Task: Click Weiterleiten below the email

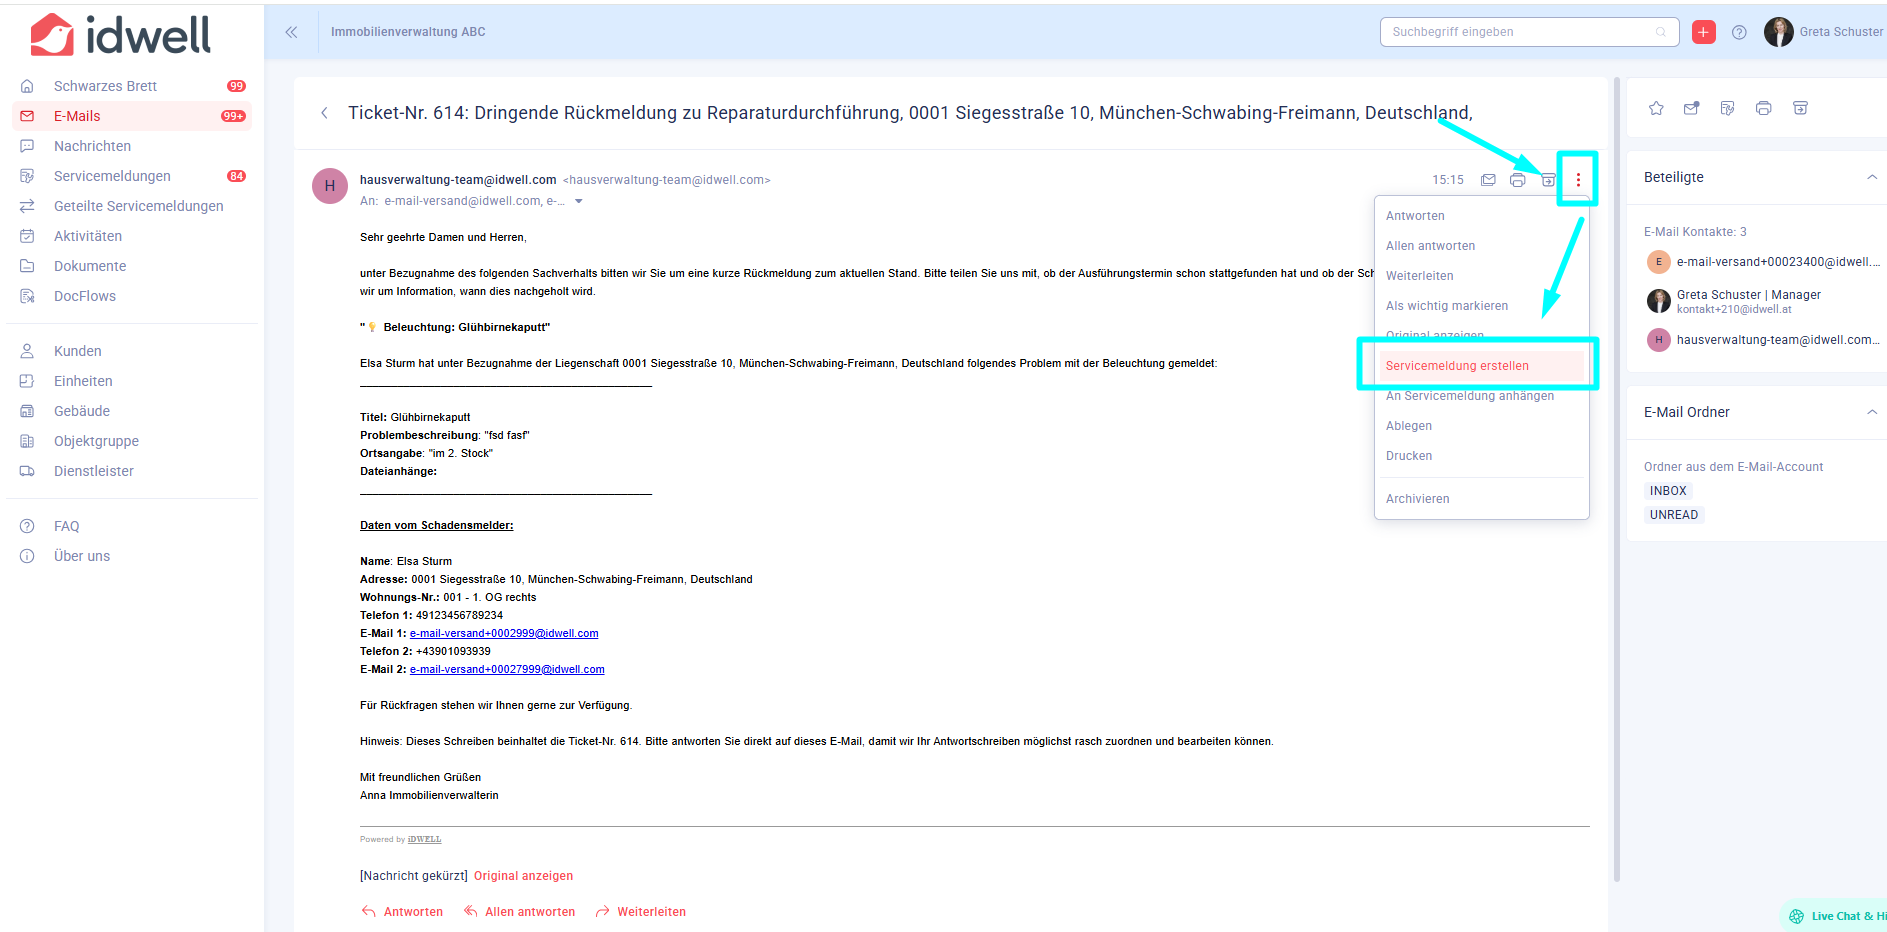Action: 641,912
